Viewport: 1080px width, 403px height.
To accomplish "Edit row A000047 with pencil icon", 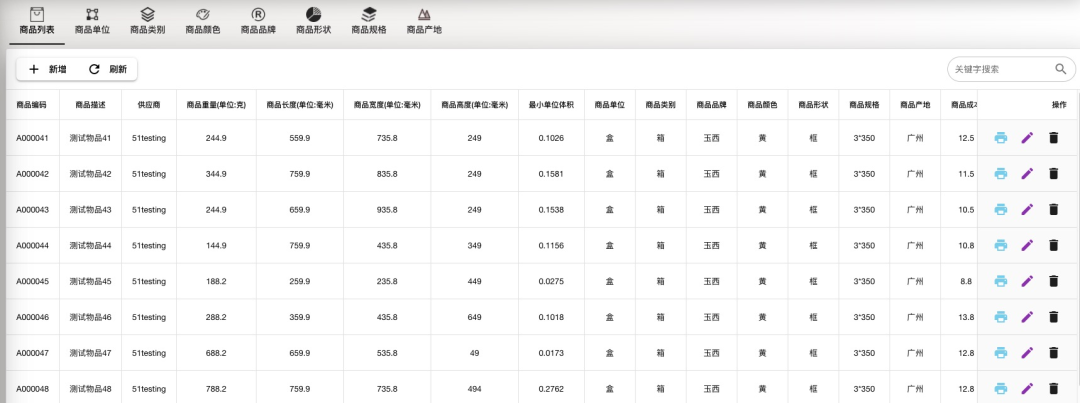I will [x=1027, y=353].
